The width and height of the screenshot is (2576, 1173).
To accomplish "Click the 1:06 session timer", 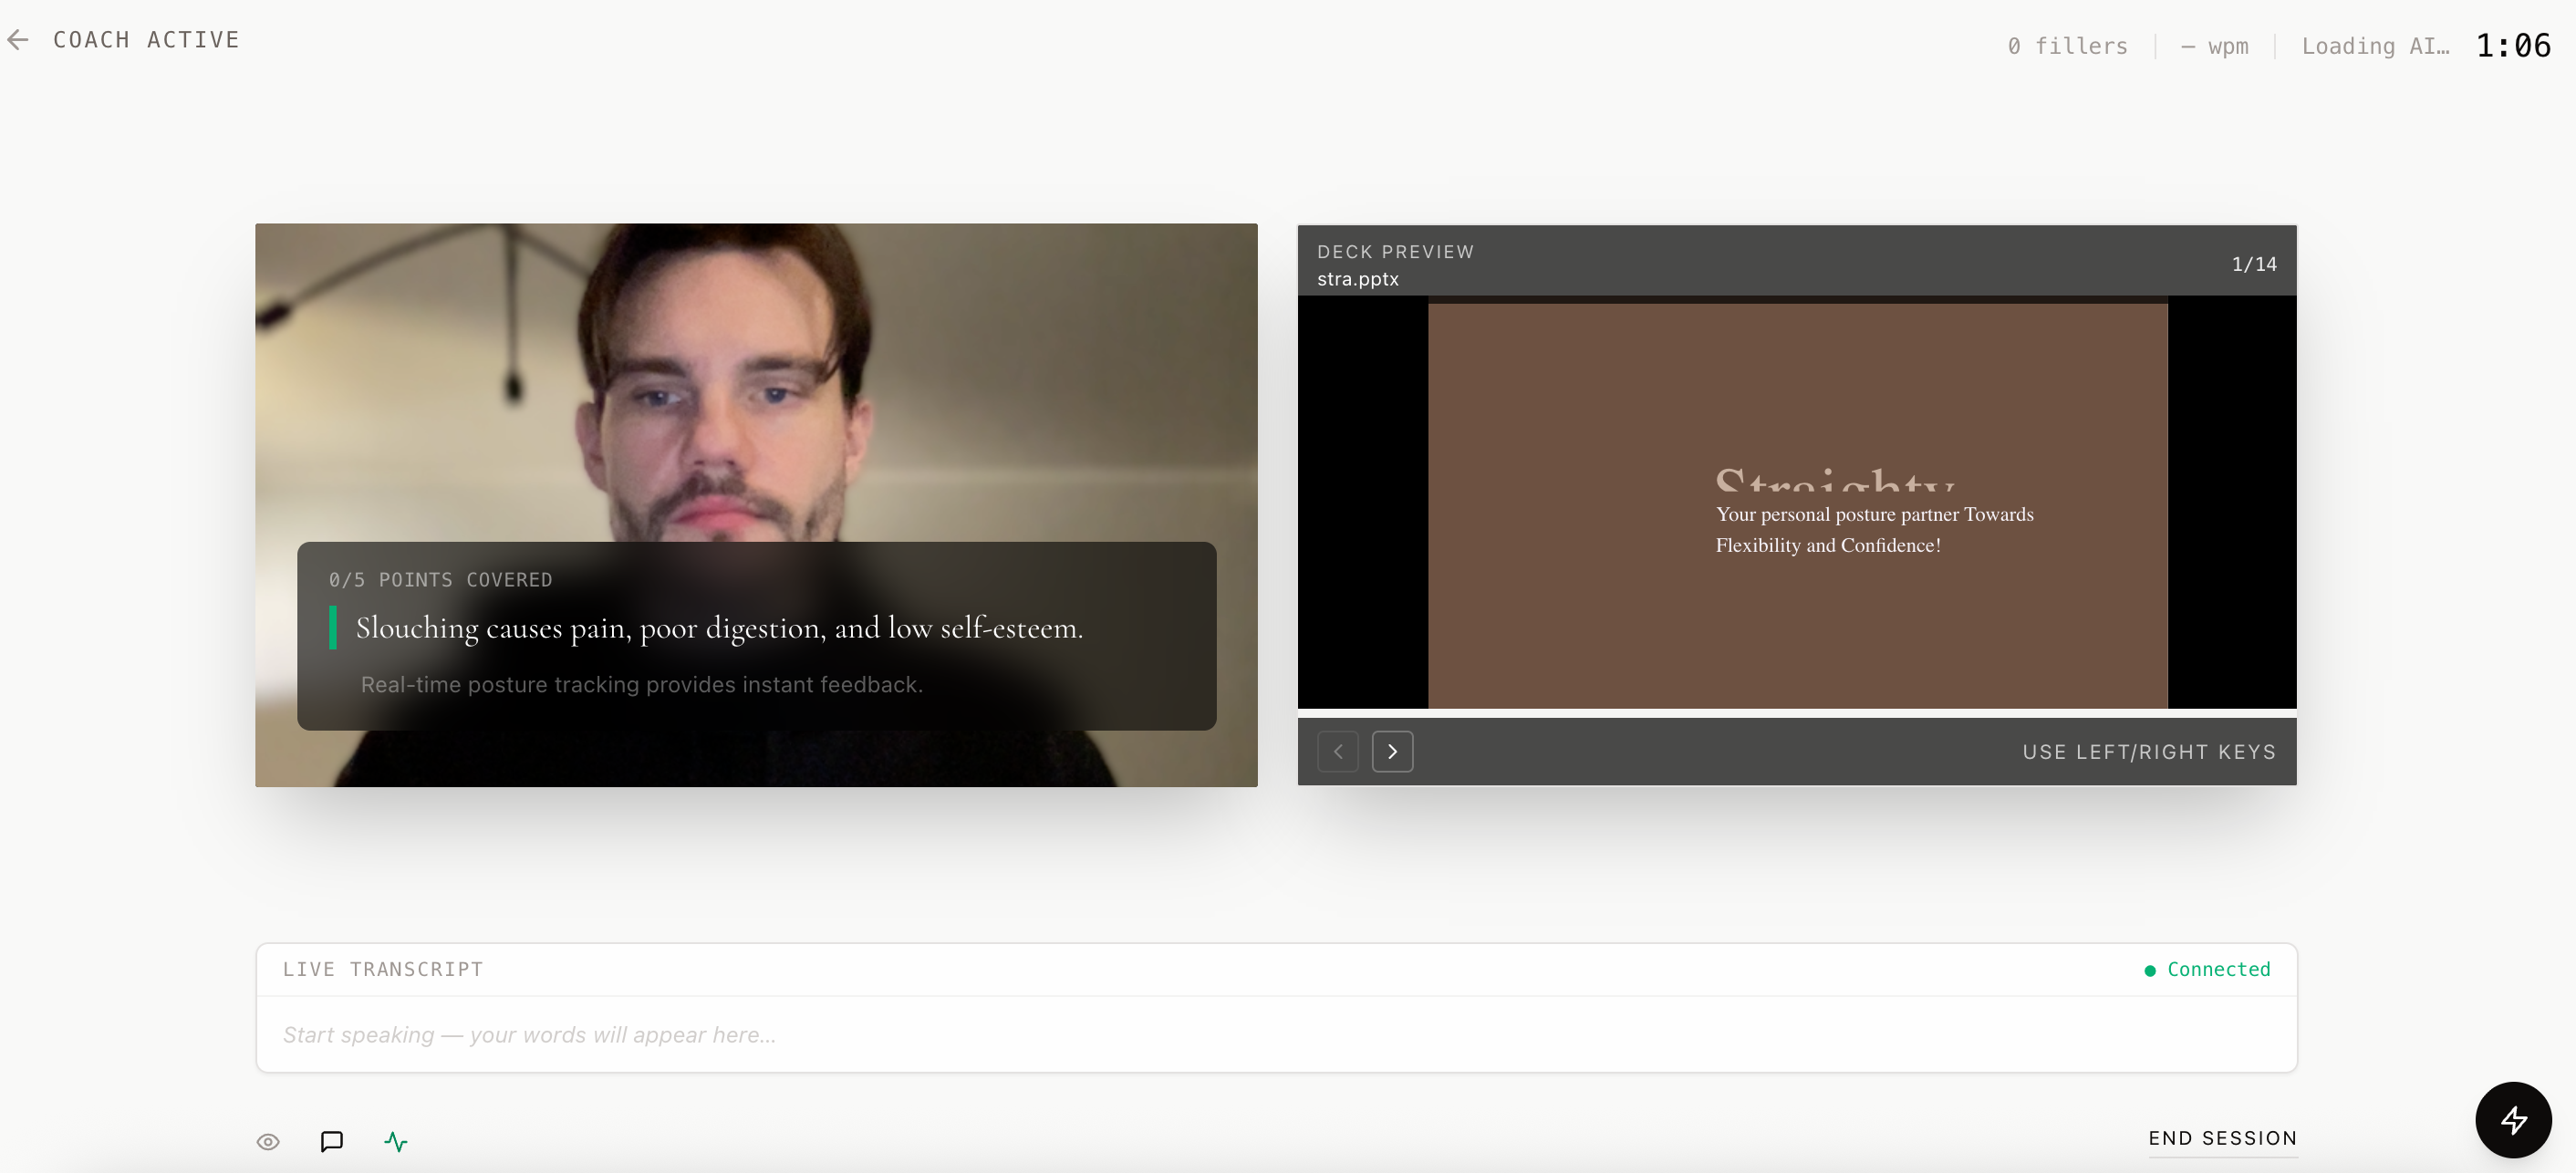I will point(2512,45).
